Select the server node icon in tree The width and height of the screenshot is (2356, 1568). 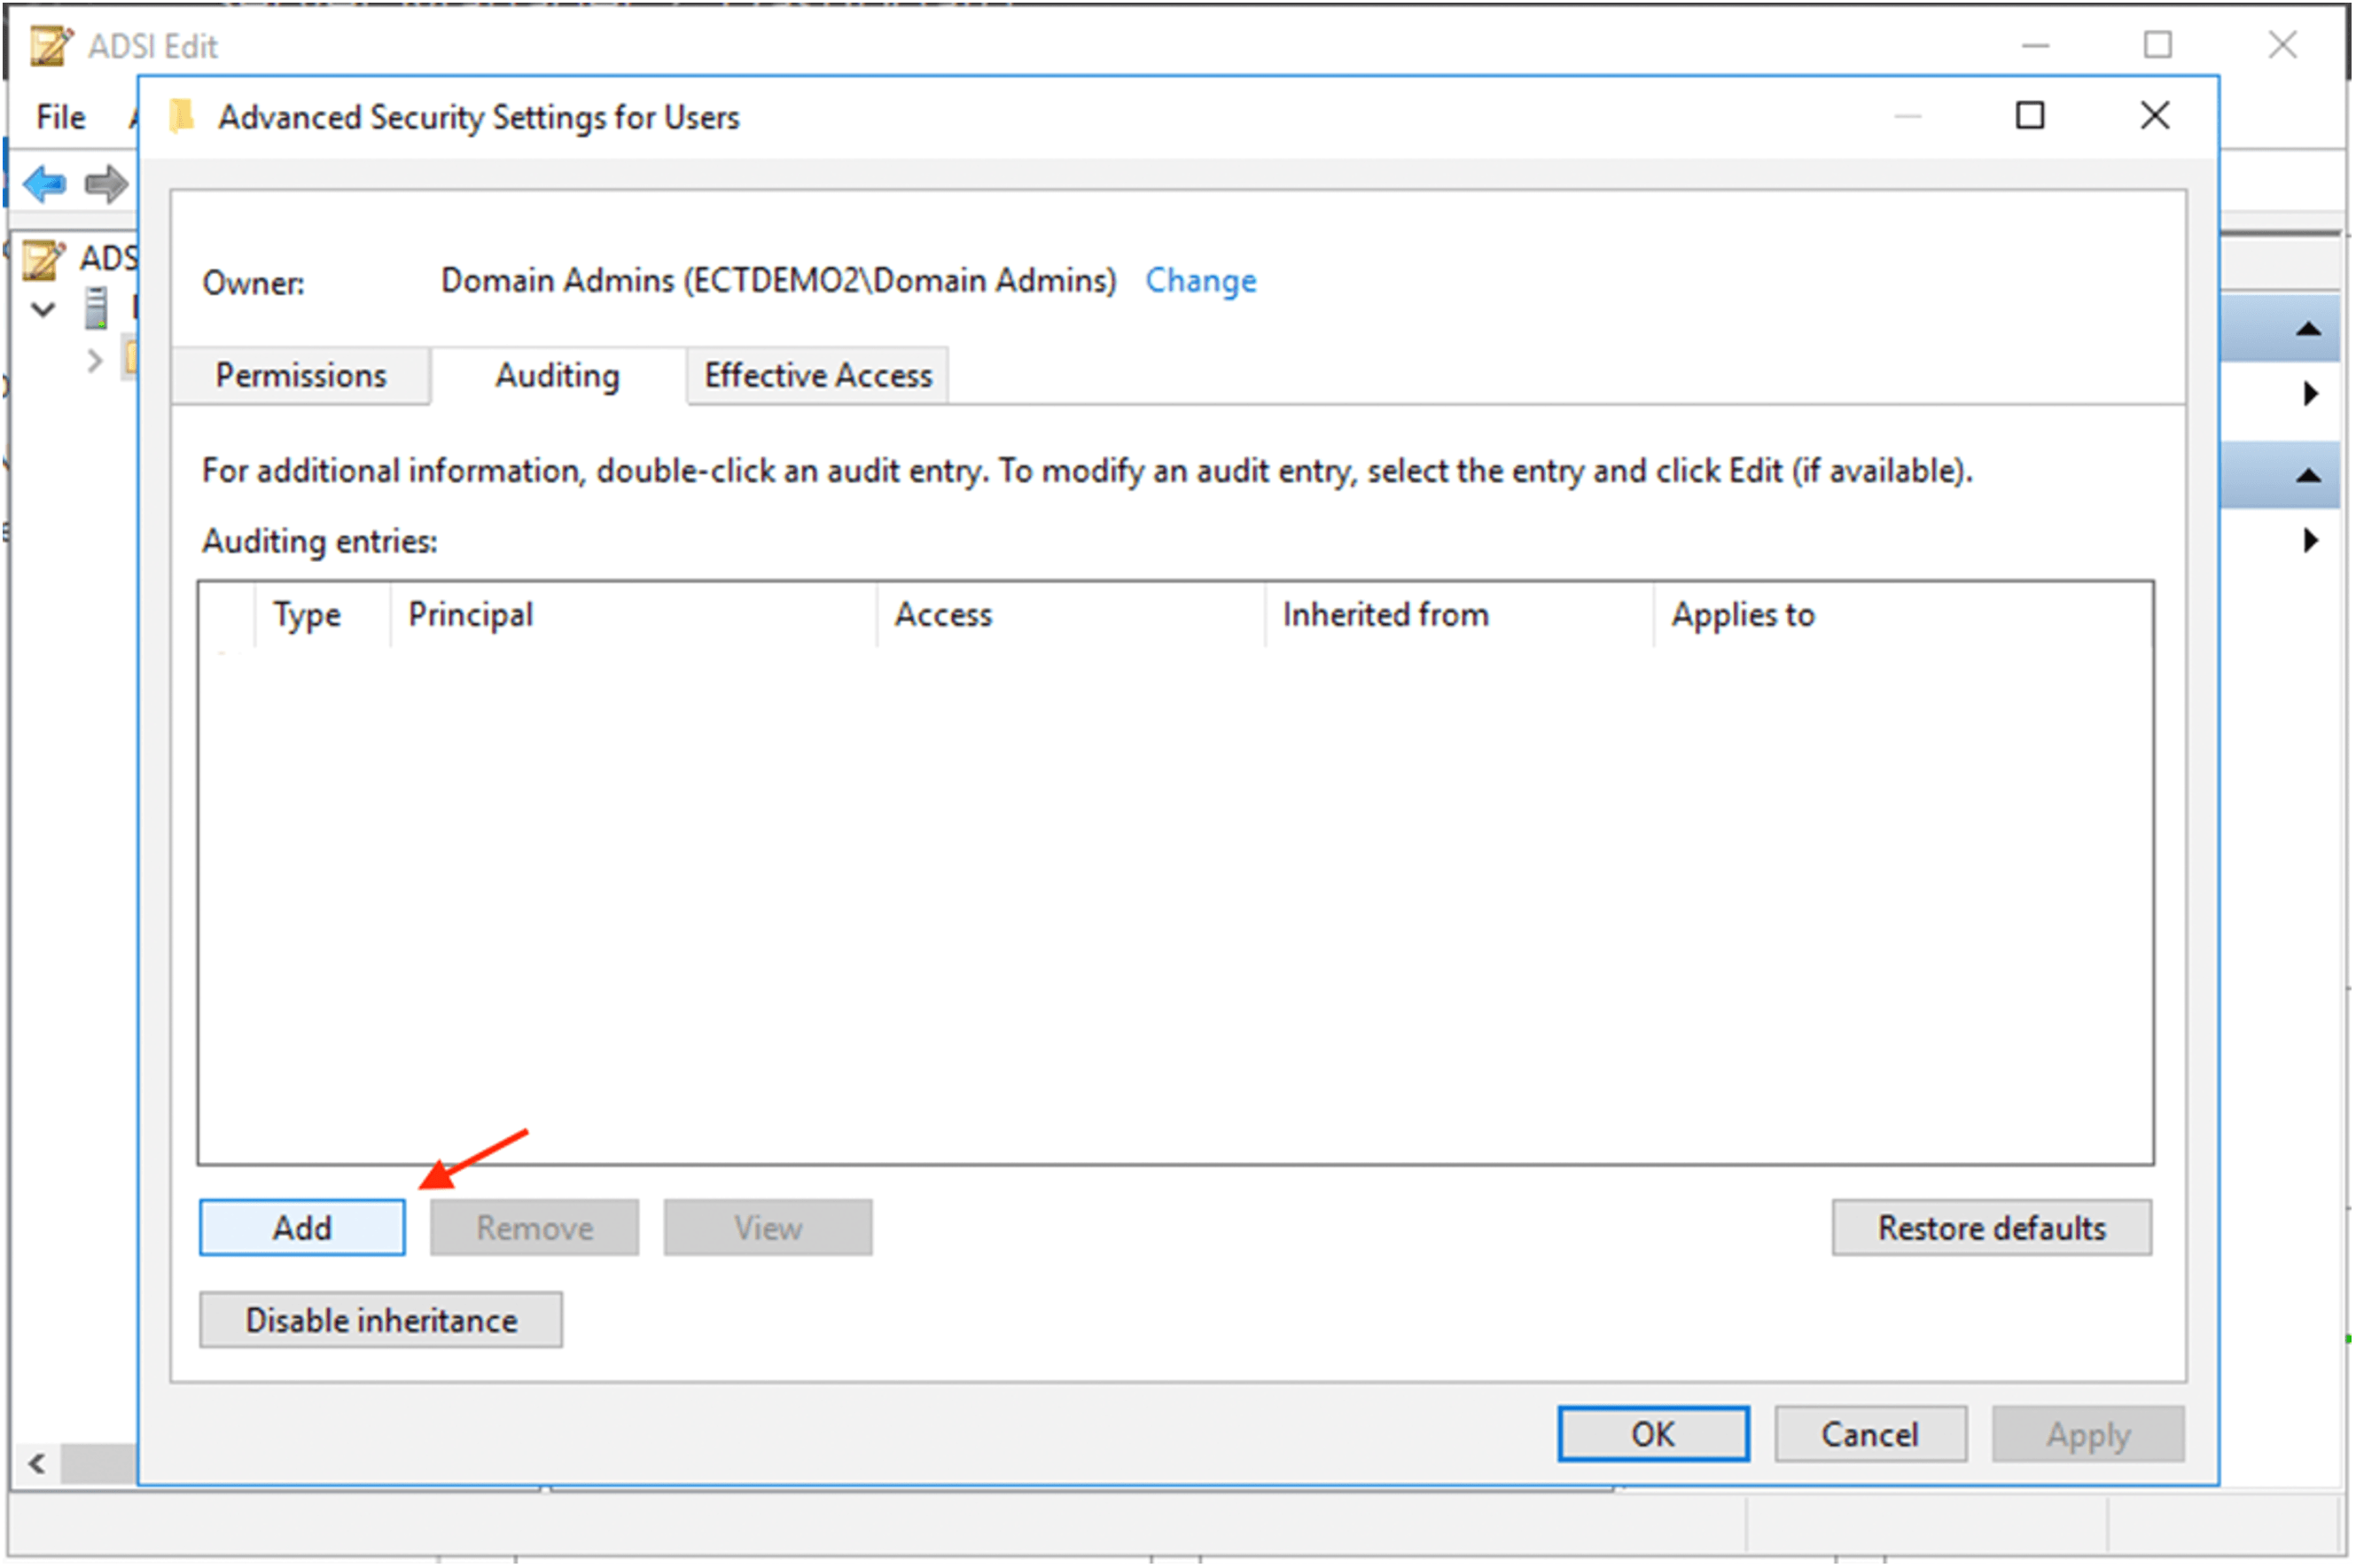96,309
